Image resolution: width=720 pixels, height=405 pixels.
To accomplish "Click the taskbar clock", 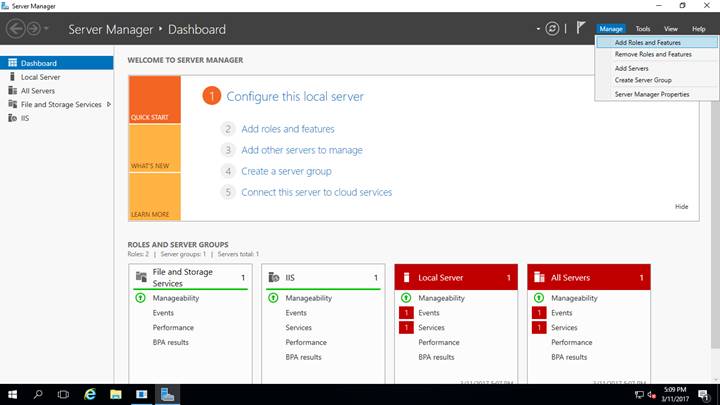I will pyautogui.click(x=675, y=394).
